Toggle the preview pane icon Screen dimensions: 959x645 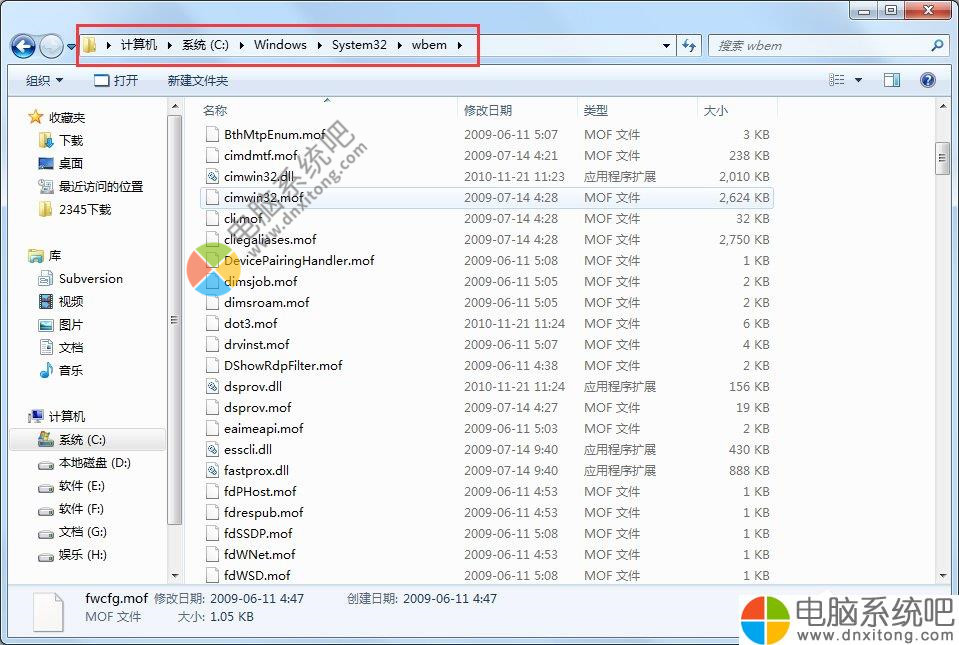coord(892,80)
